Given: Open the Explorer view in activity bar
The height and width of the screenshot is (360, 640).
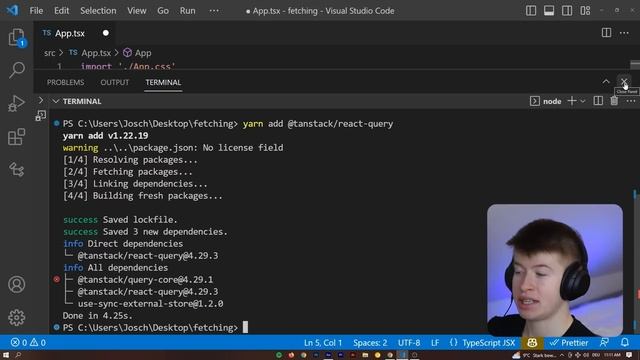Looking at the screenshot, I should pyautogui.click(x=16, y=38).
